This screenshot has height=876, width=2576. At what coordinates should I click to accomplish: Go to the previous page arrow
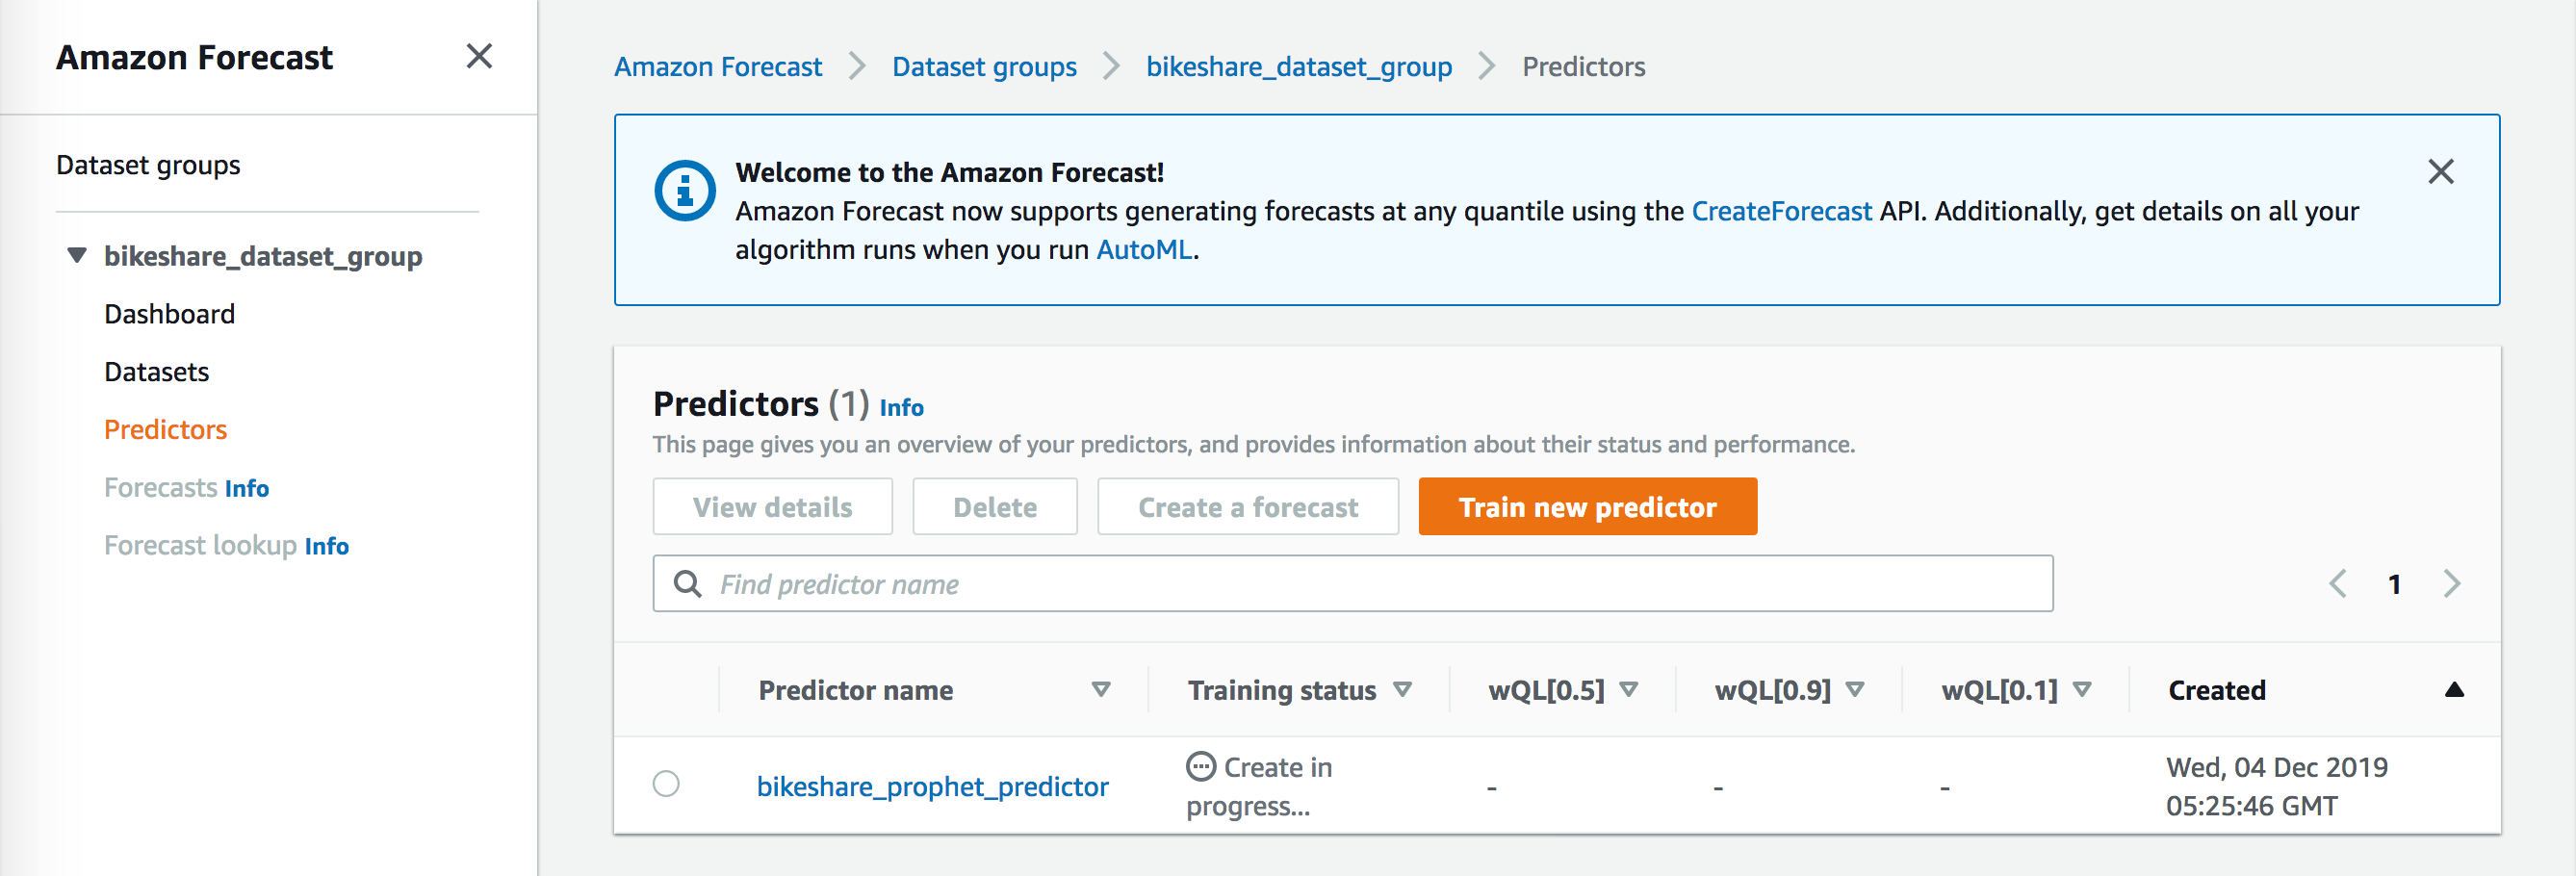coord(2337,584)
